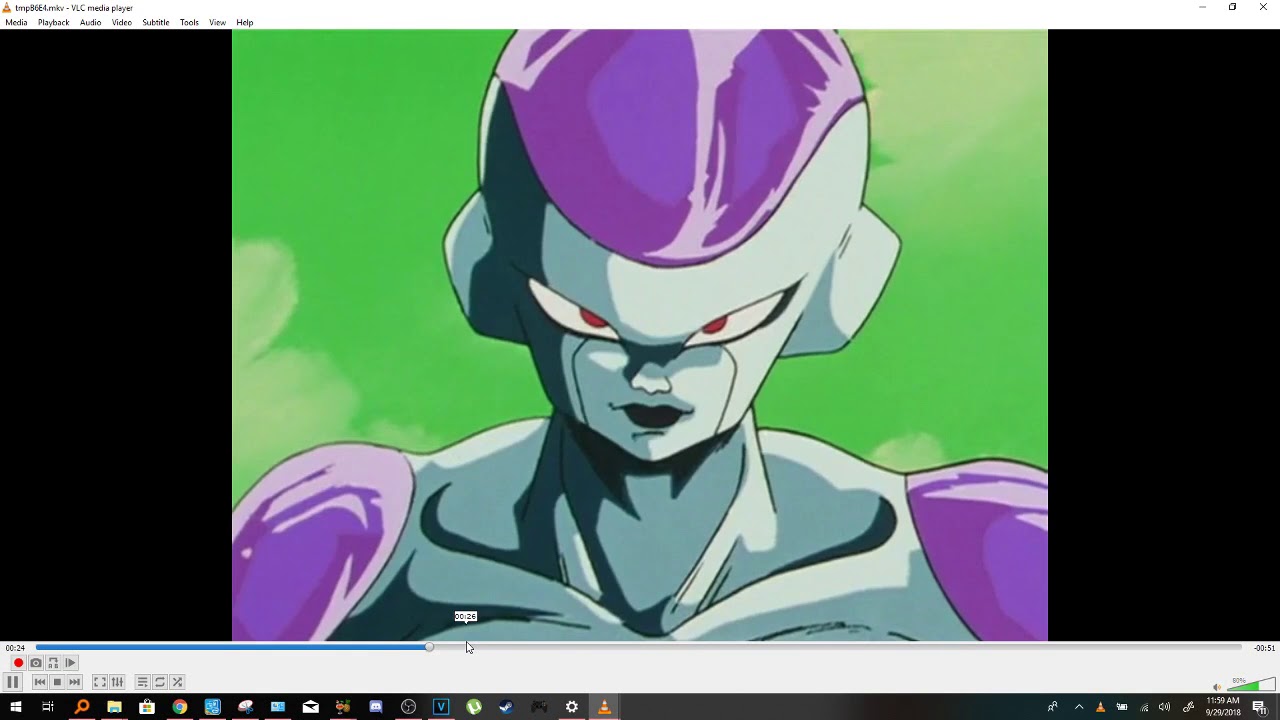Open the Video menu

coord(121,22)
